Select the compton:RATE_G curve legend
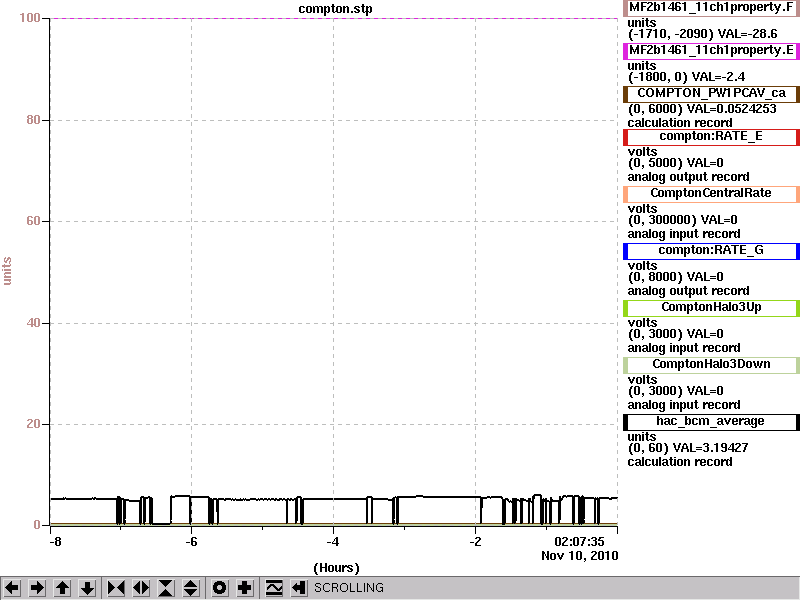The height and width of the screenshot is (600, 800). pos(711,251)
